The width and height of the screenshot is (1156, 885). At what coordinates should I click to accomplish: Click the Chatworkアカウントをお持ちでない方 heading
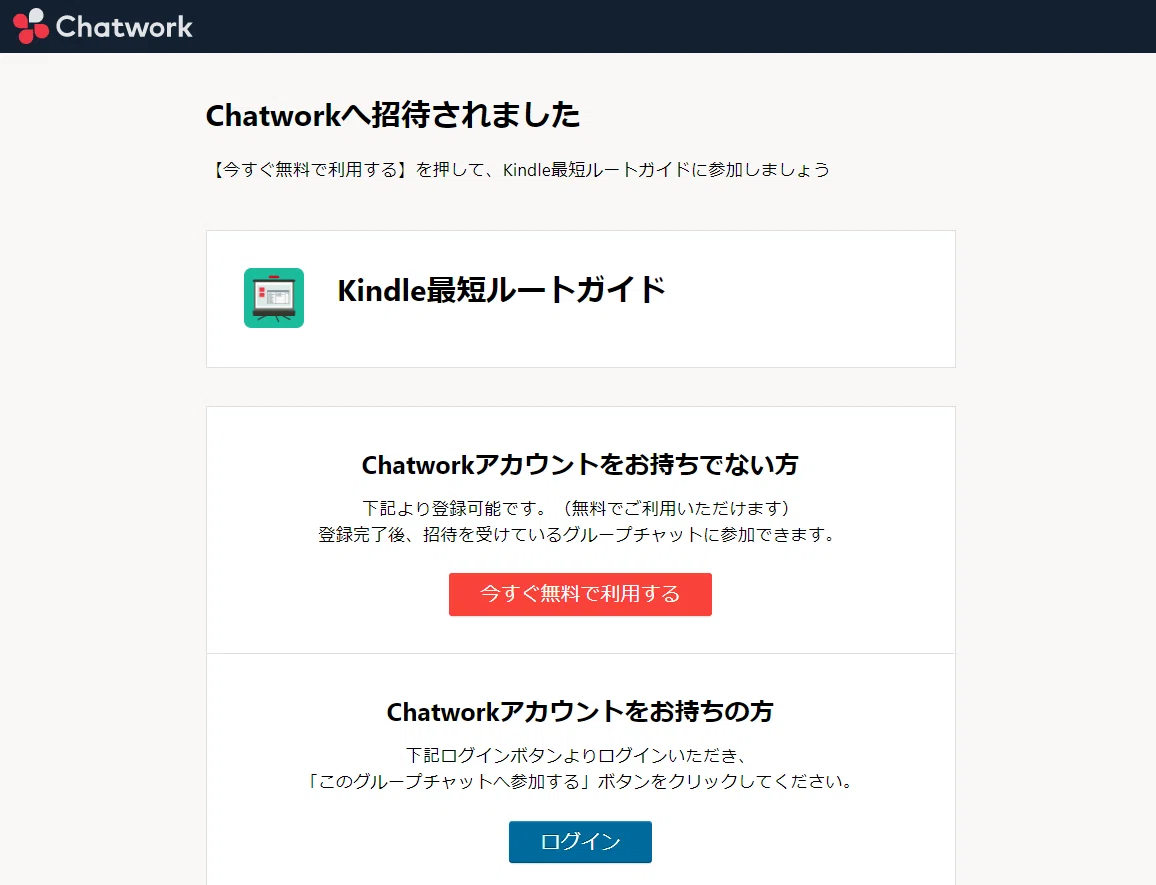[580, 465]
